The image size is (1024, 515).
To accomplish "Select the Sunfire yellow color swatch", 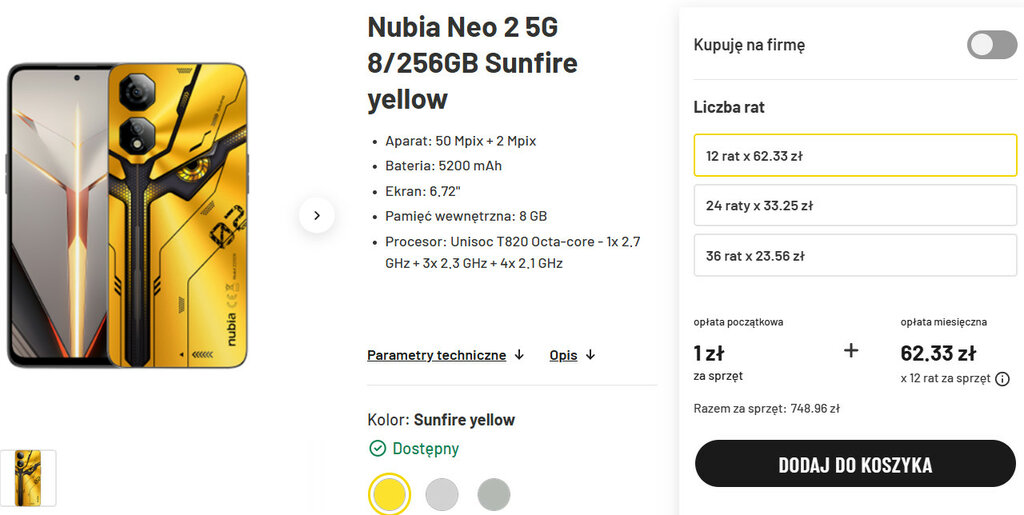I will click(389, 494).
